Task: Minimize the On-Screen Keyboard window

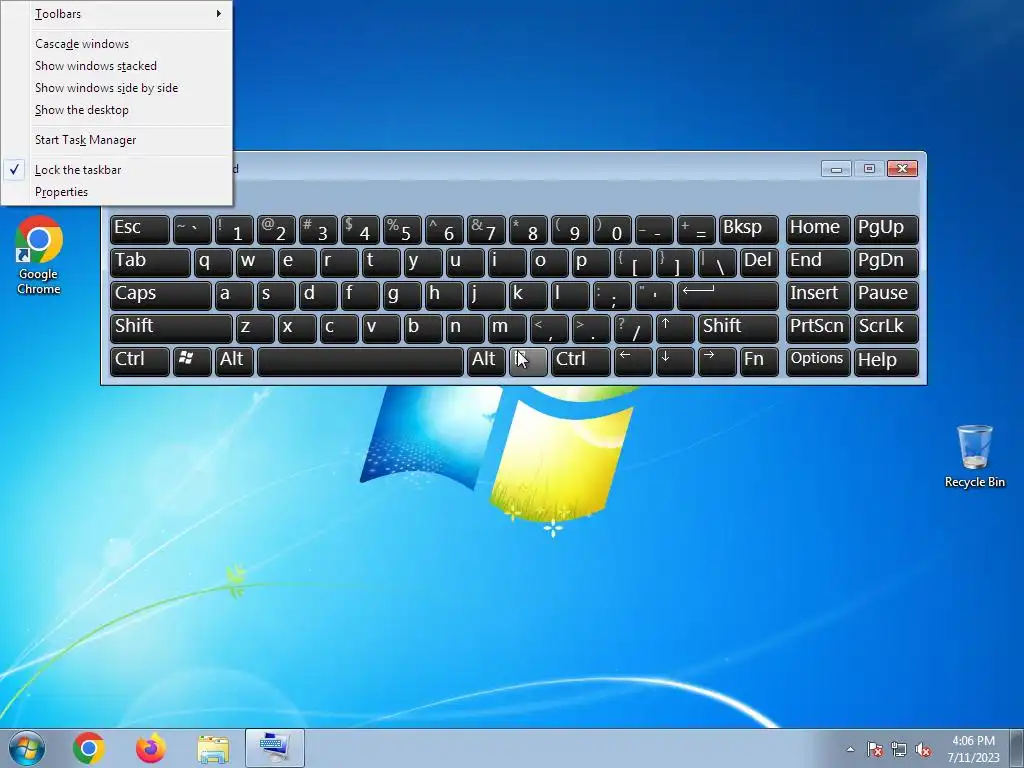Action: click(836, 169)
